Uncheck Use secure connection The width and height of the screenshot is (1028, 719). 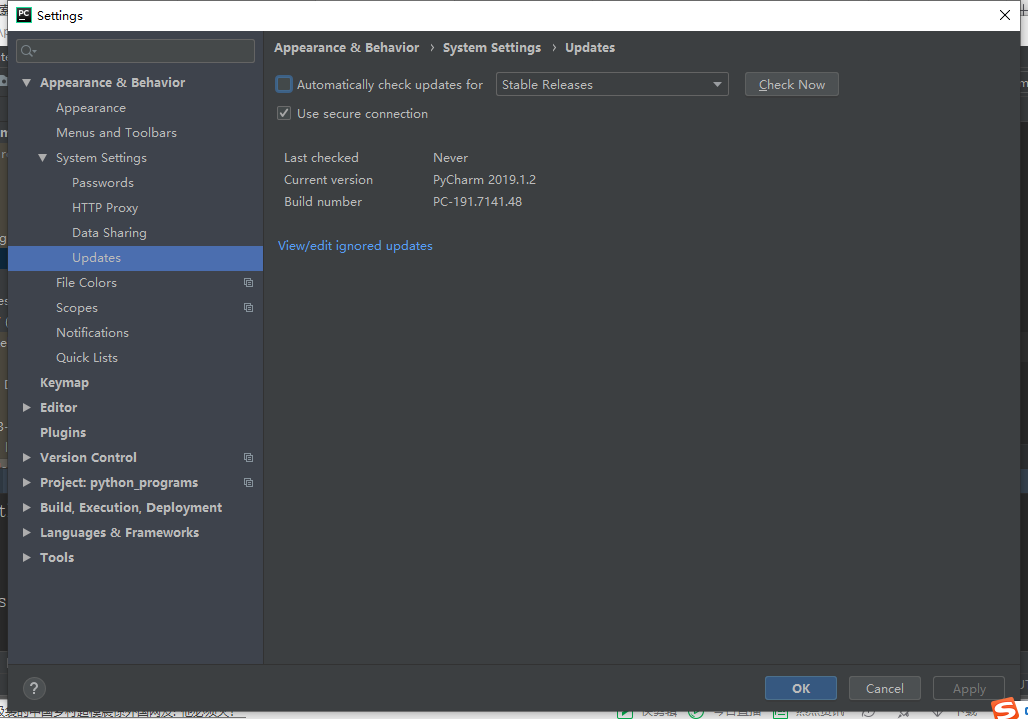(284, 113)
